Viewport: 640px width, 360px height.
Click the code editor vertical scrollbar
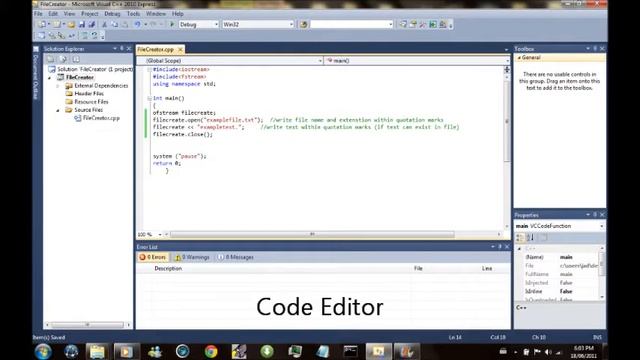[x=507, y=121]
